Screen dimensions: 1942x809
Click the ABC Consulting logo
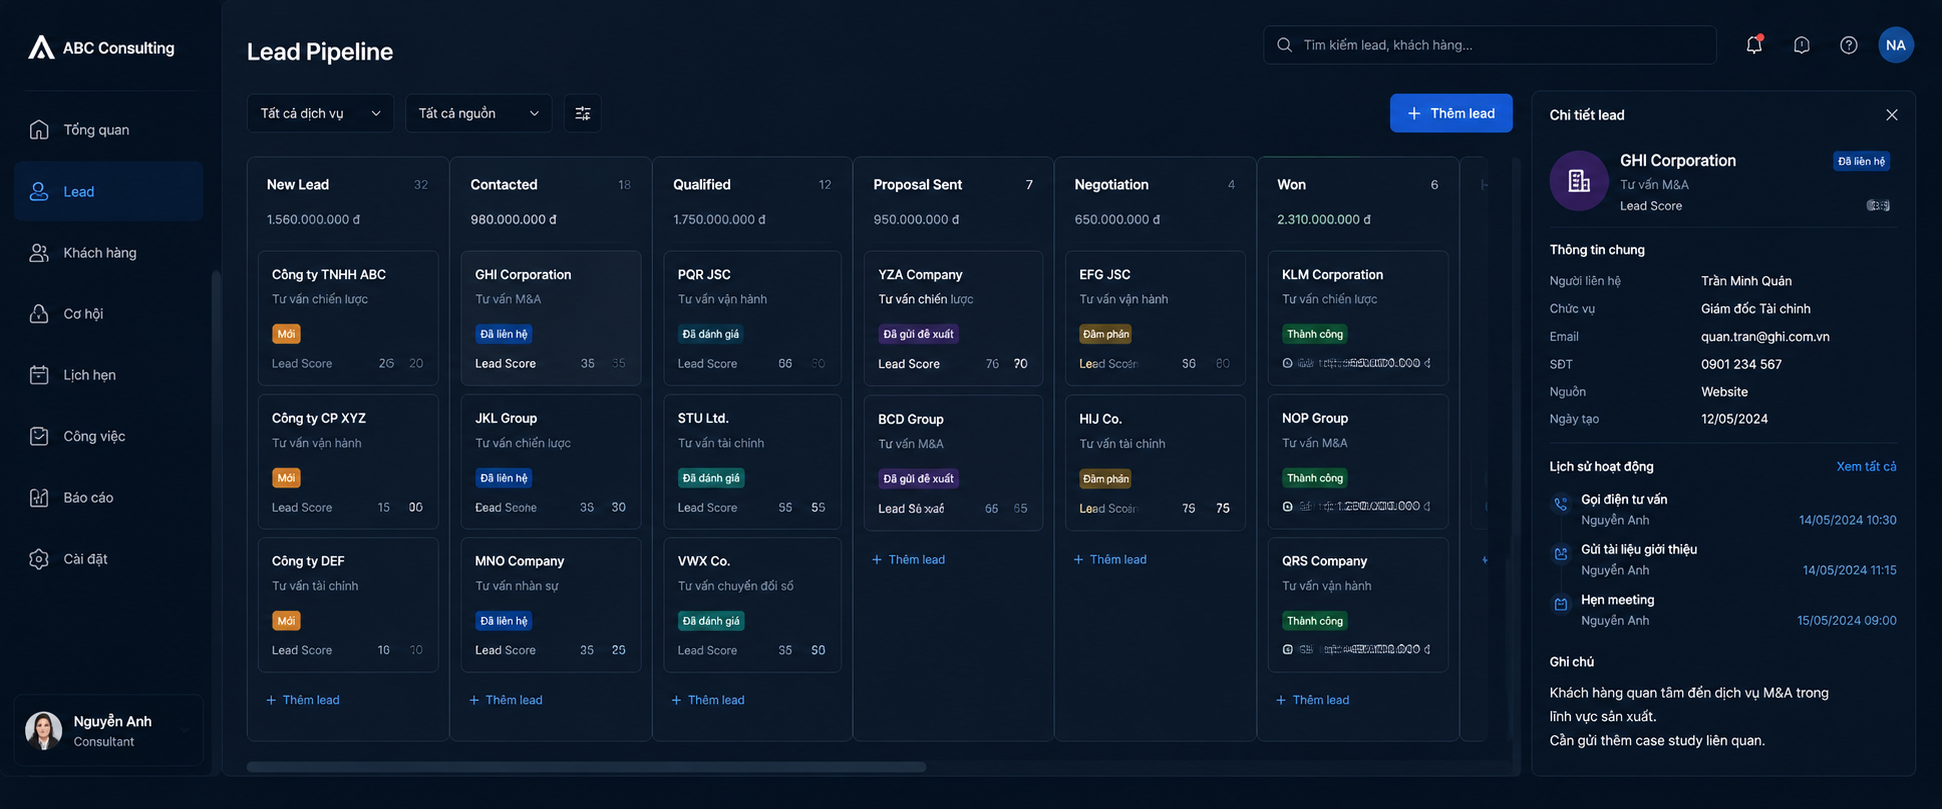click(x=101, y=47)
